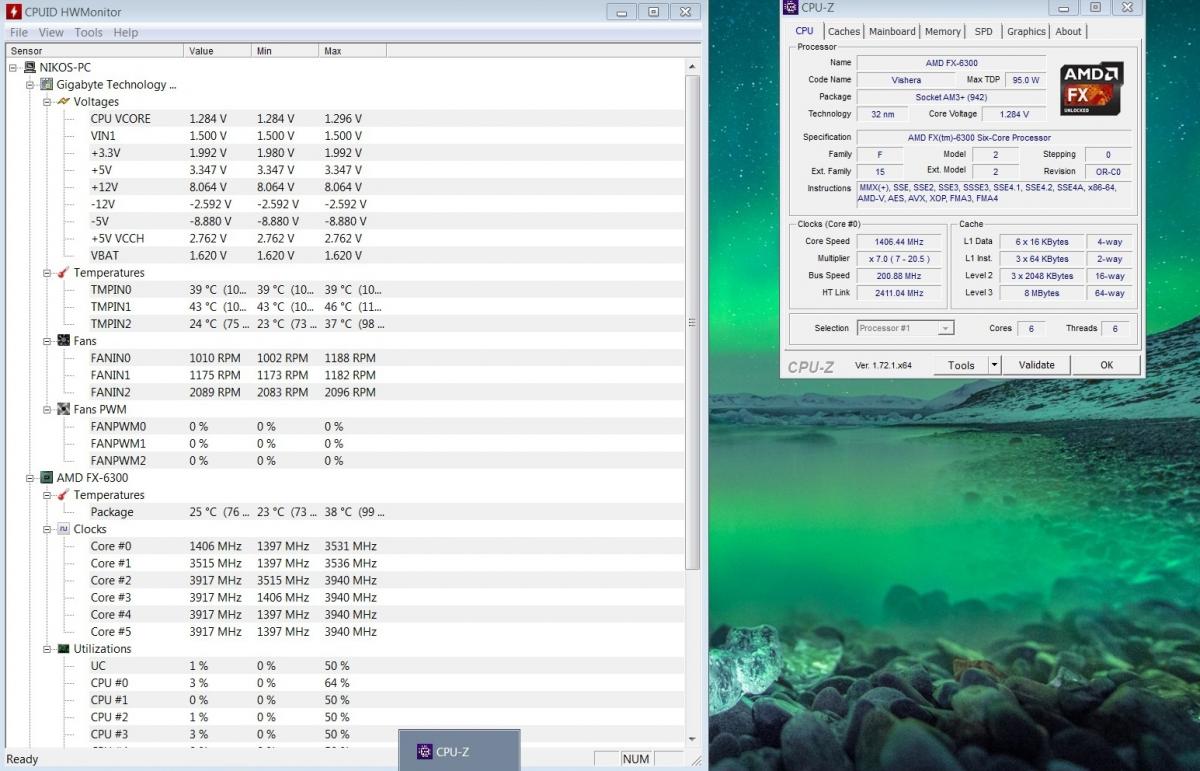Click the Max TDP value 95.0 W

(1025, 80)
